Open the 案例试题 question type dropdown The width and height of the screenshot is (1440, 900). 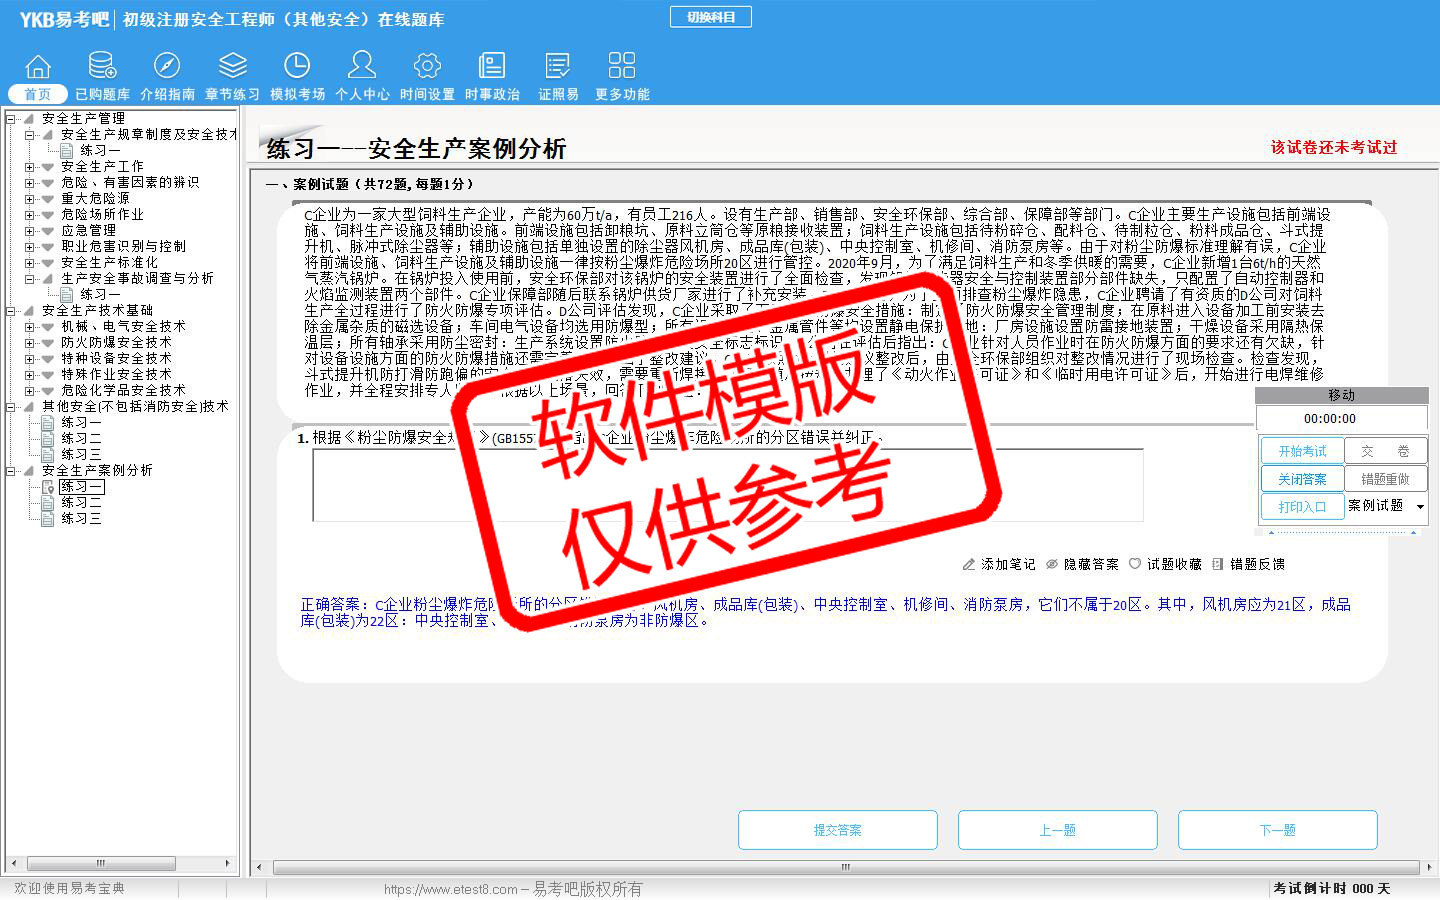pyautogui.click(x=1419, y=507)
